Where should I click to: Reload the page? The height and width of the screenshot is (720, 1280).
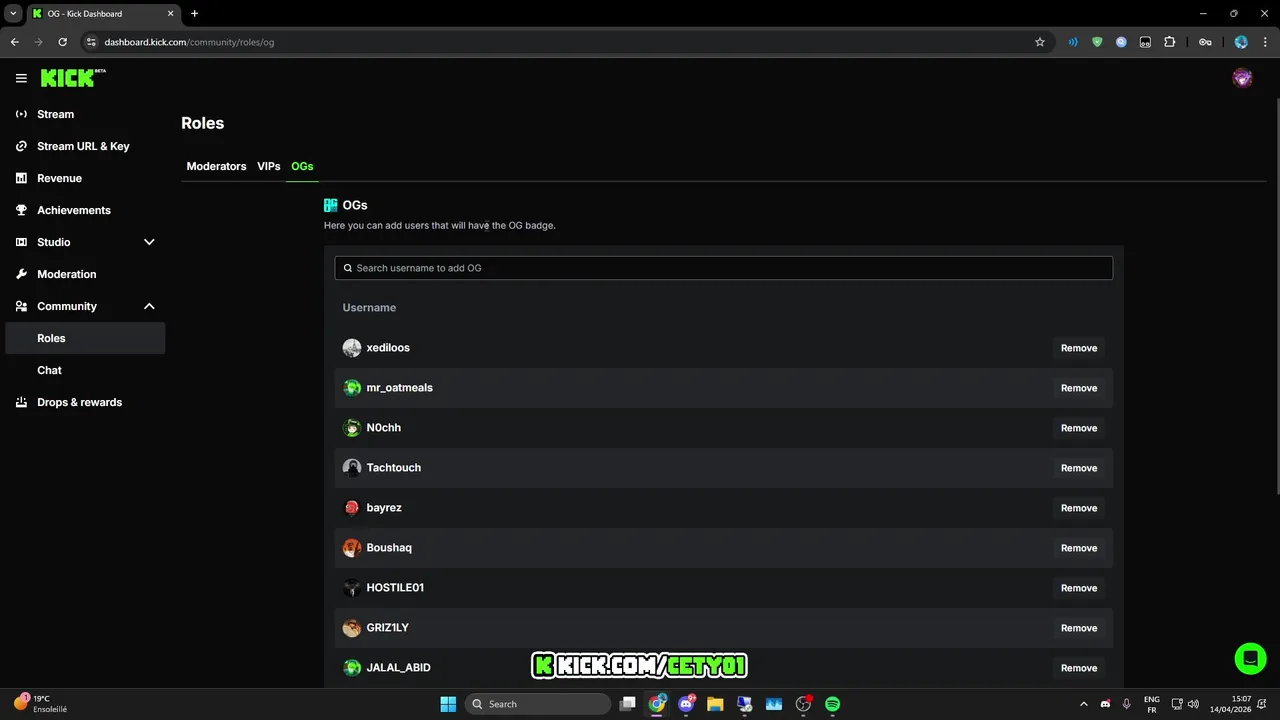[x=63, y=42]
